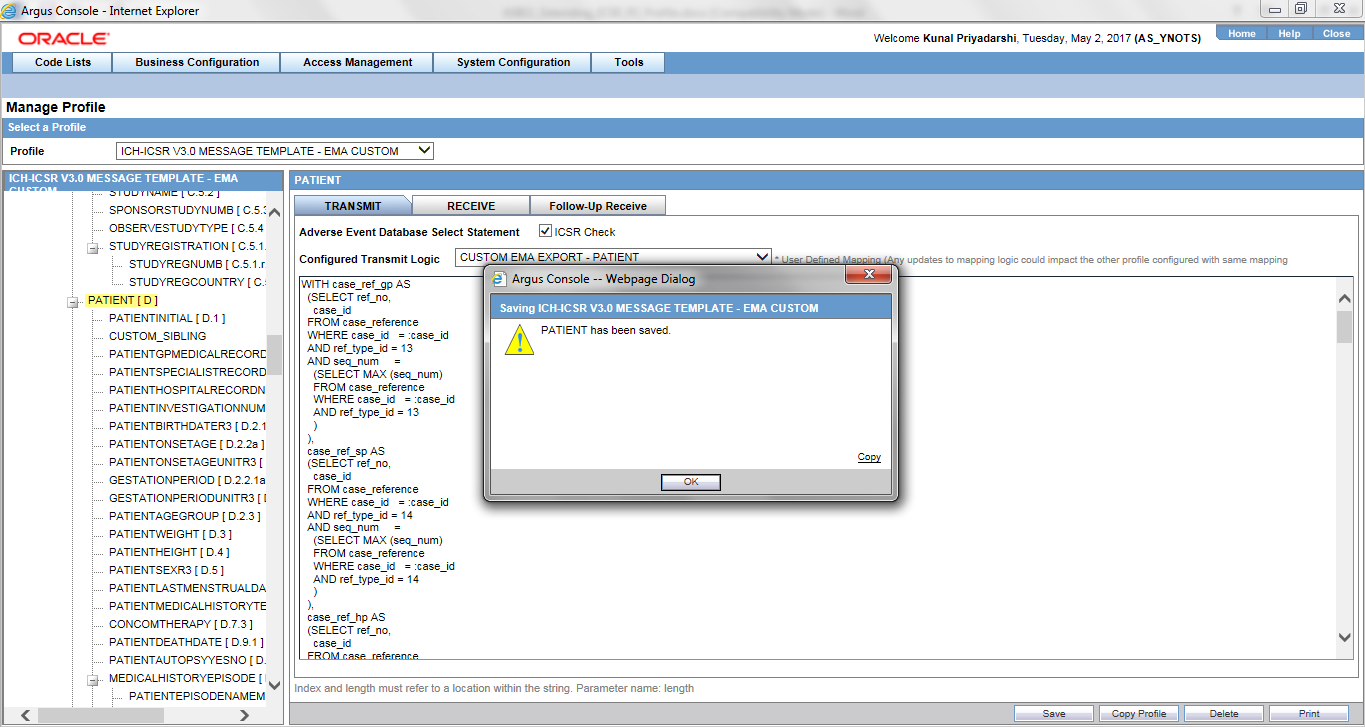The width and height of the screenshot is (1365, 727).
Task: Select PATIENTINITIAL [ D.1 ] tree item
Action: (167, 318)
